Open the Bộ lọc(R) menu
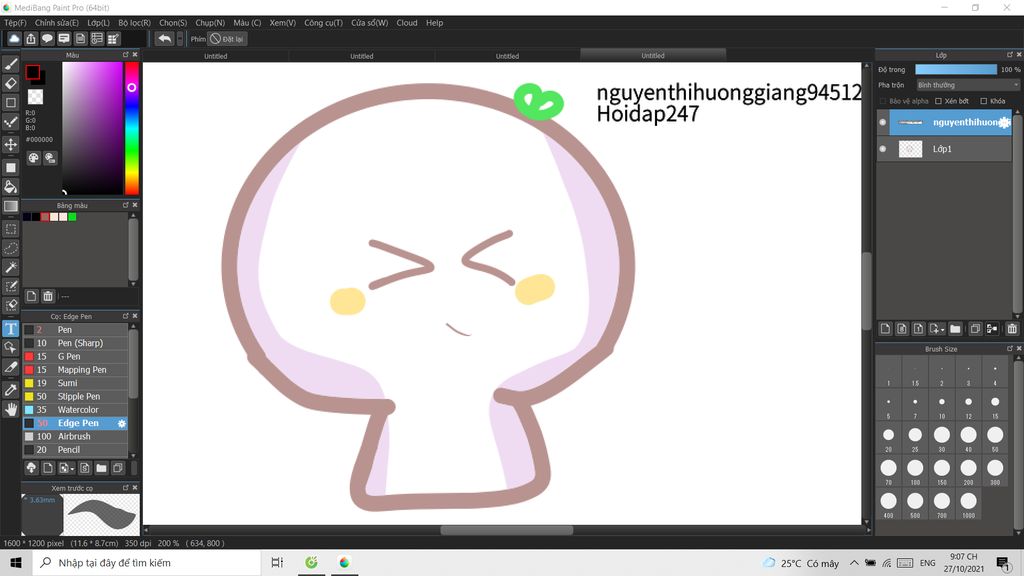1024x576 pixels. (x=134, y=23)
